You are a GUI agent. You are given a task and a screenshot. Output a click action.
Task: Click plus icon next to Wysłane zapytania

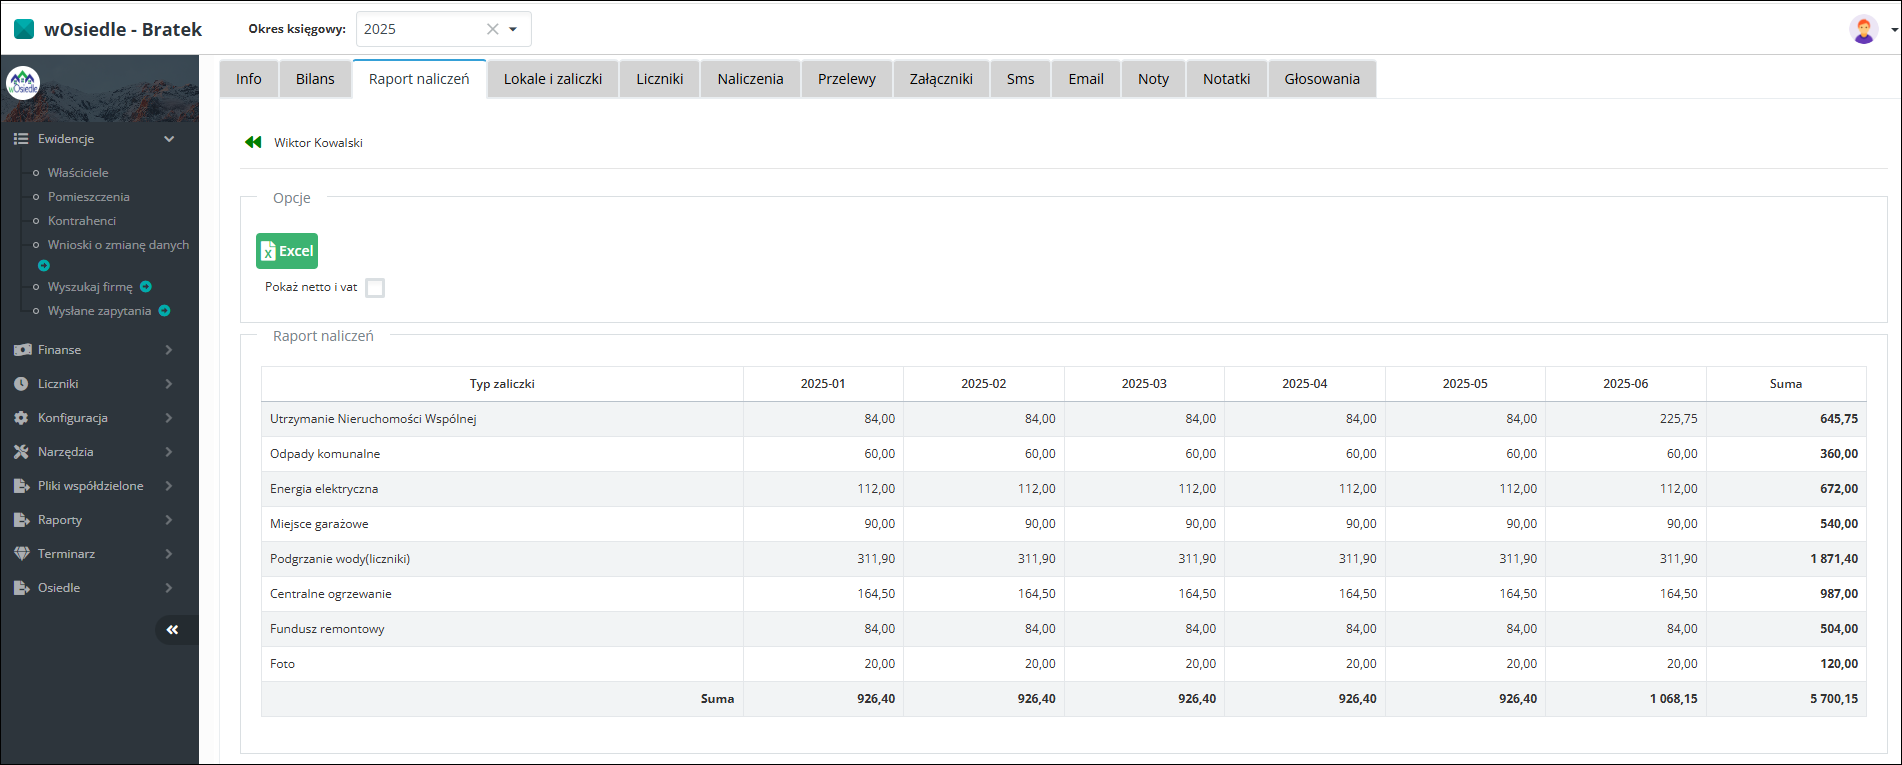[165, 311]
